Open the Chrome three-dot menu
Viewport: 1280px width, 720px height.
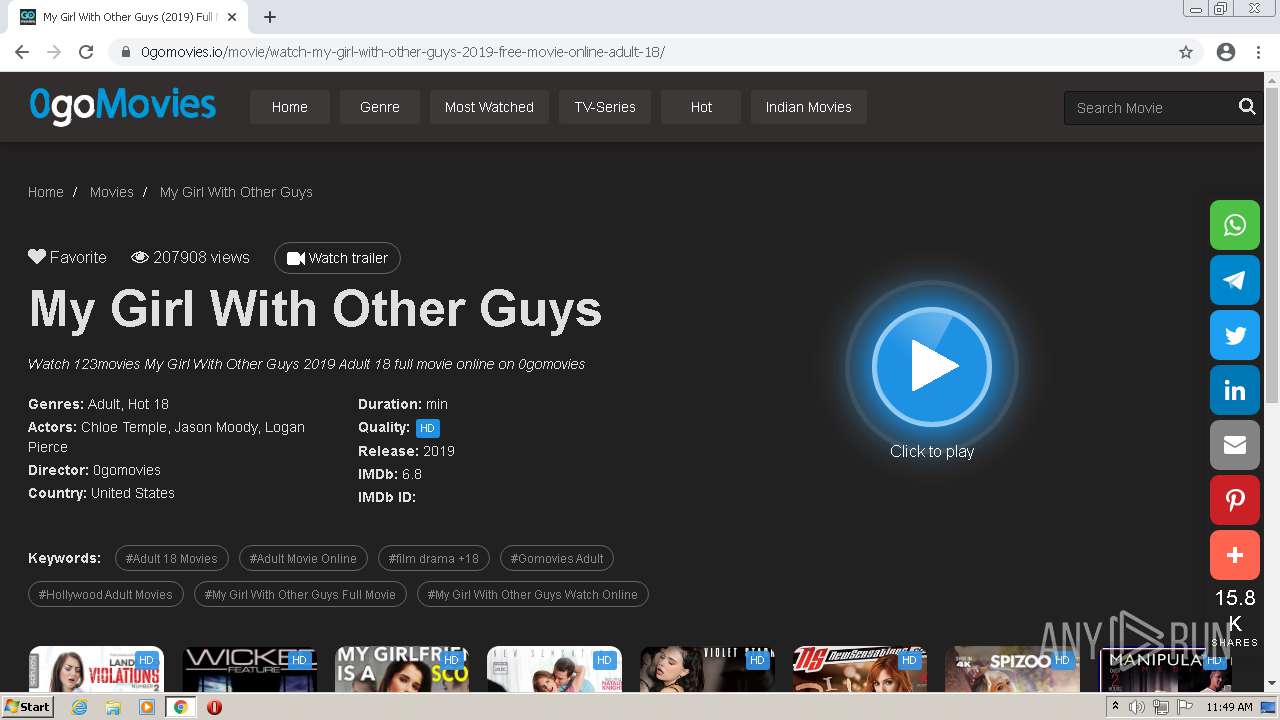1258,52
